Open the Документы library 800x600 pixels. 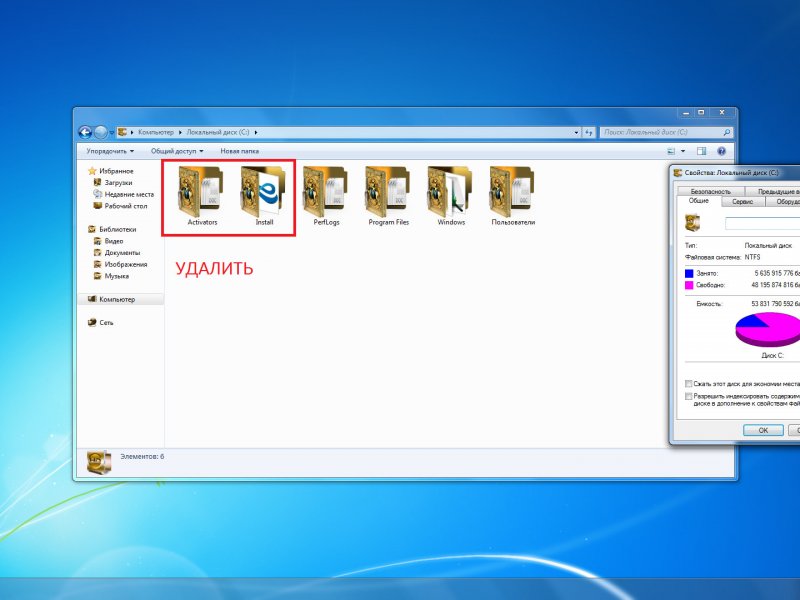click(122, 253)
